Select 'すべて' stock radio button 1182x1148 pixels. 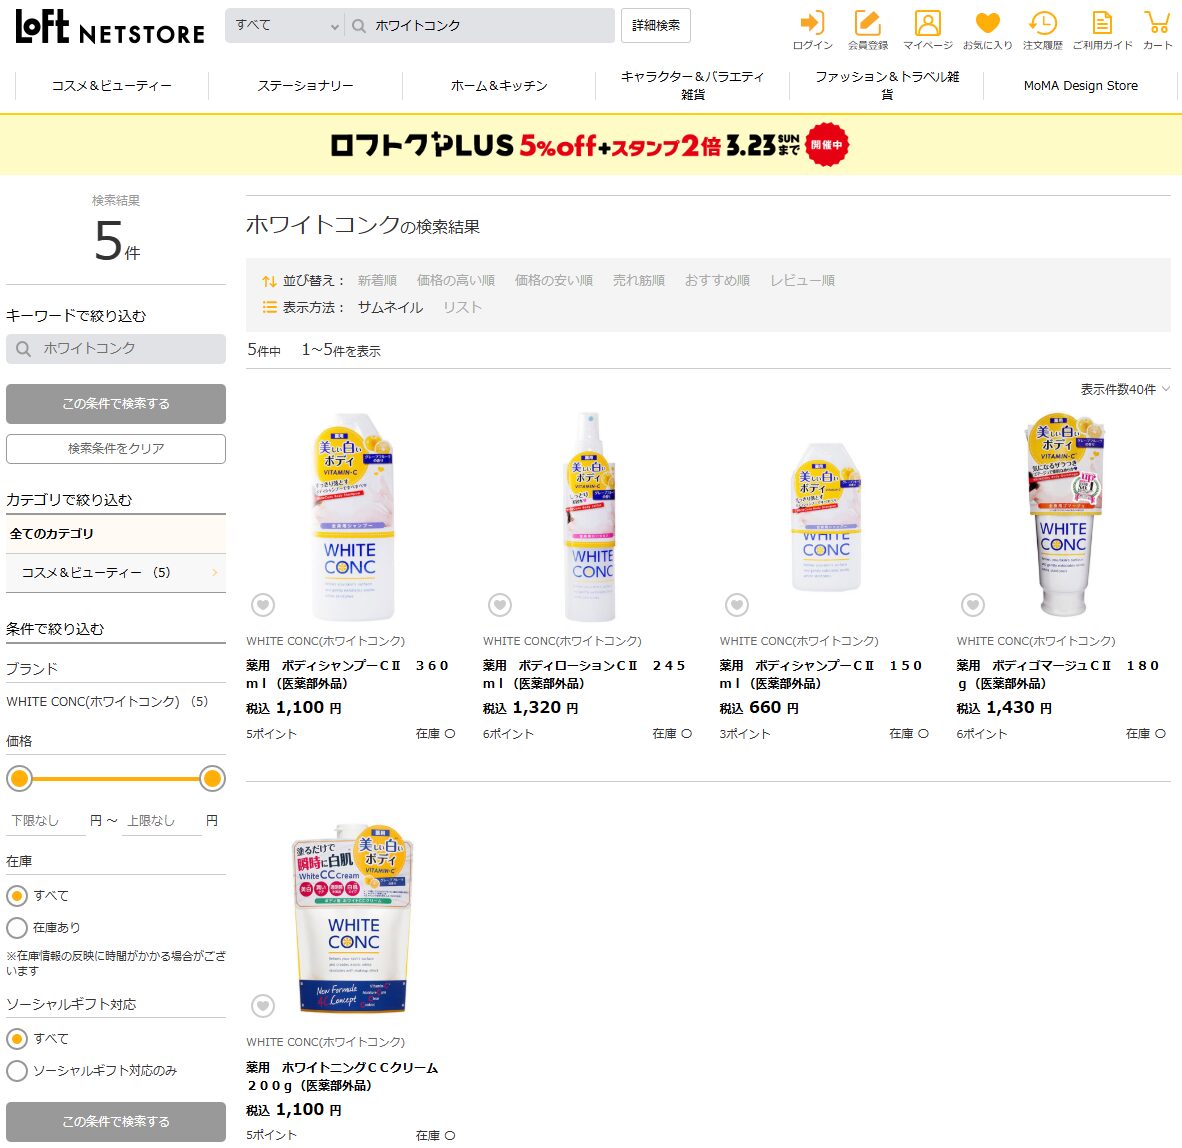(17, 895)
